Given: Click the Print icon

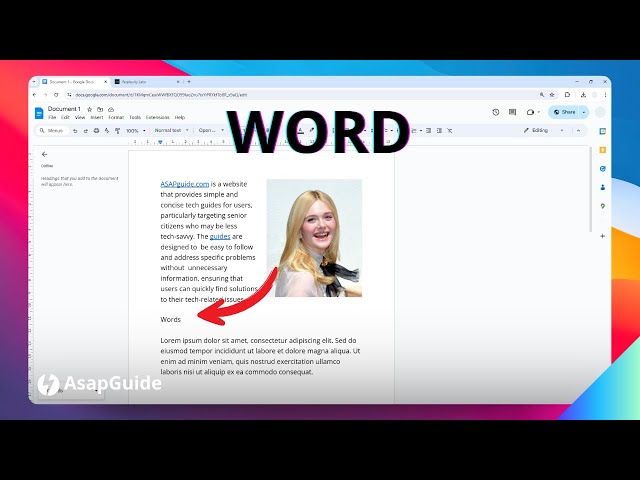Looking at the screenshot, I should (96, 131).
